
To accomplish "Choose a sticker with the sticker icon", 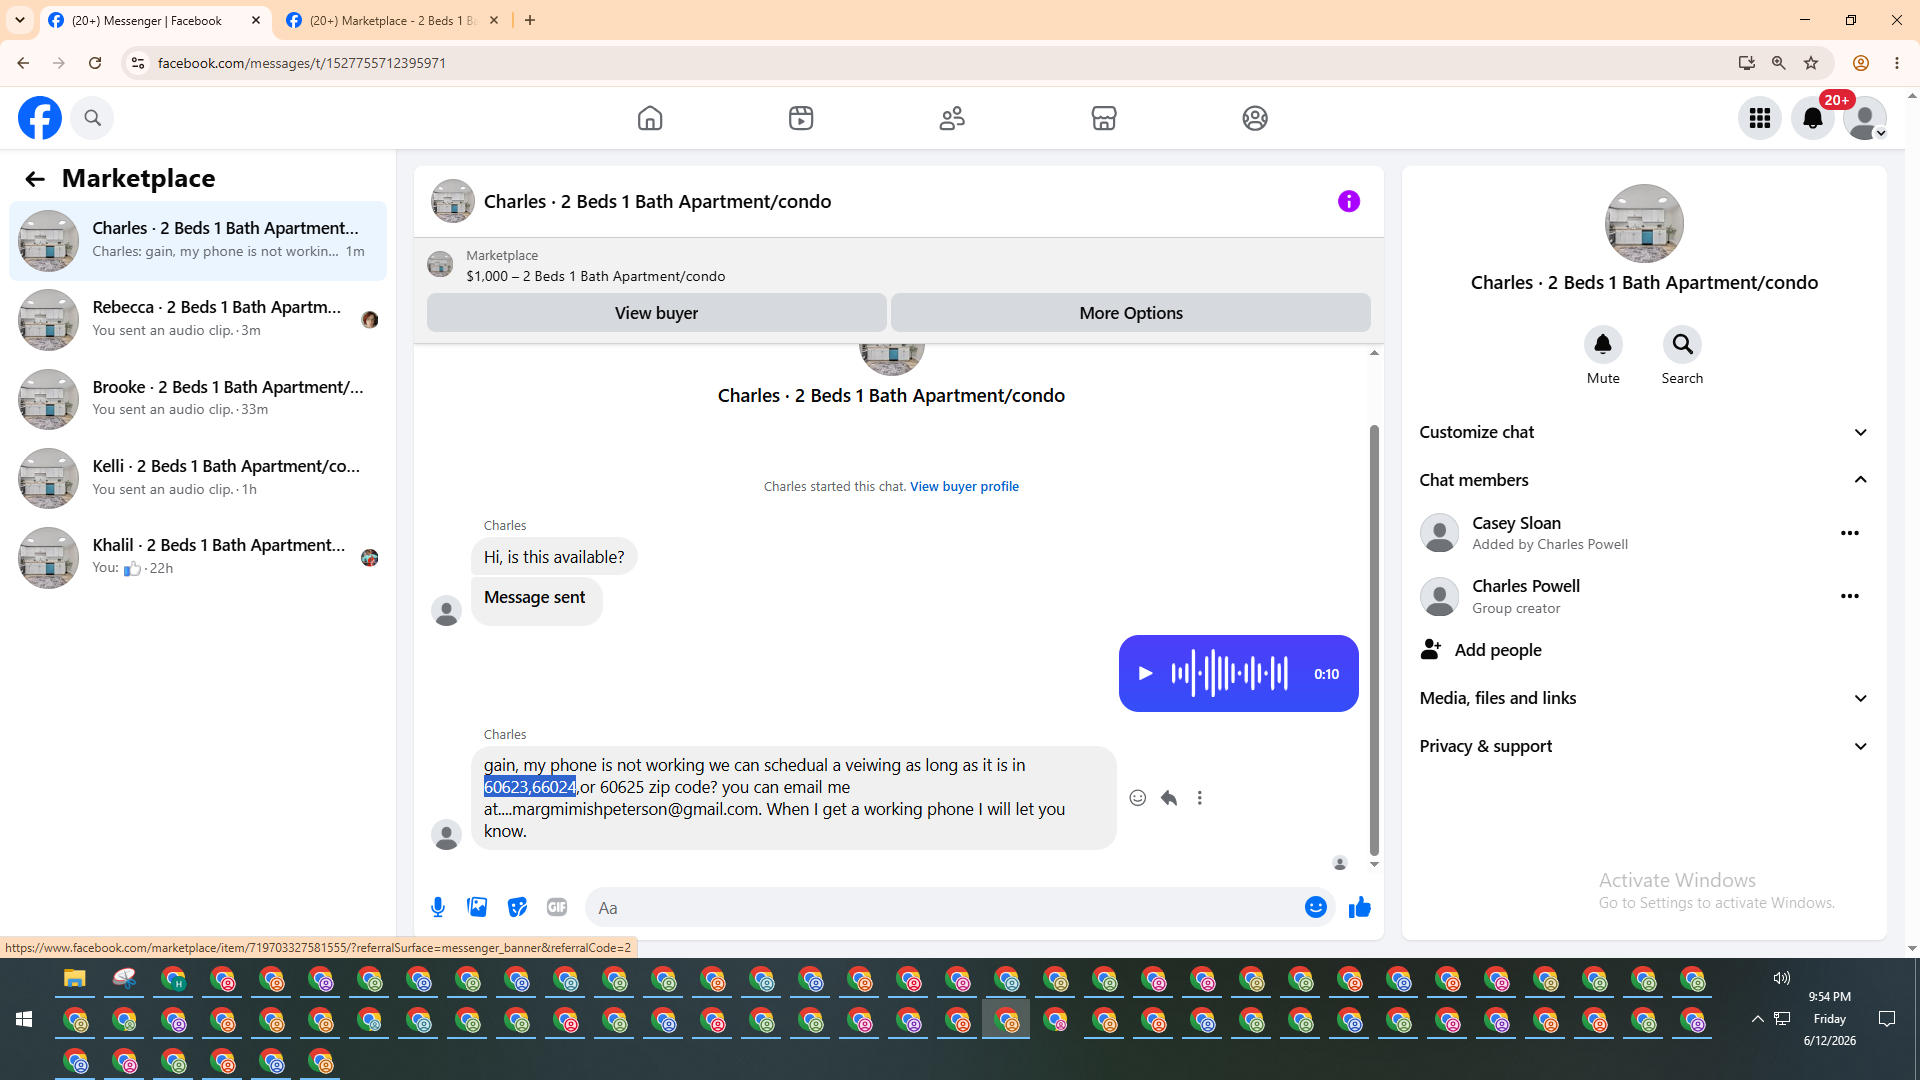I will 517,907.
